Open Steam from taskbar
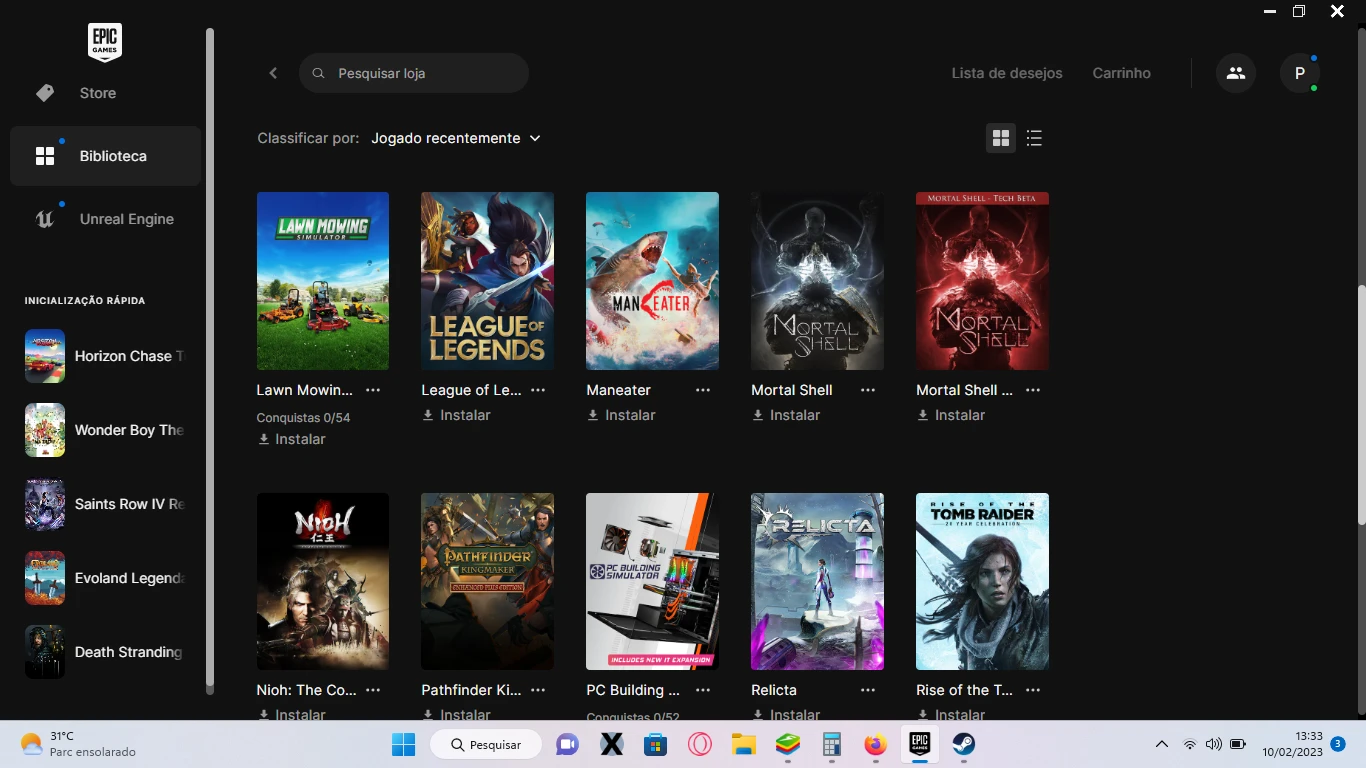The height and width of the screenshot is (768, 1366). [x=964, y=744]
